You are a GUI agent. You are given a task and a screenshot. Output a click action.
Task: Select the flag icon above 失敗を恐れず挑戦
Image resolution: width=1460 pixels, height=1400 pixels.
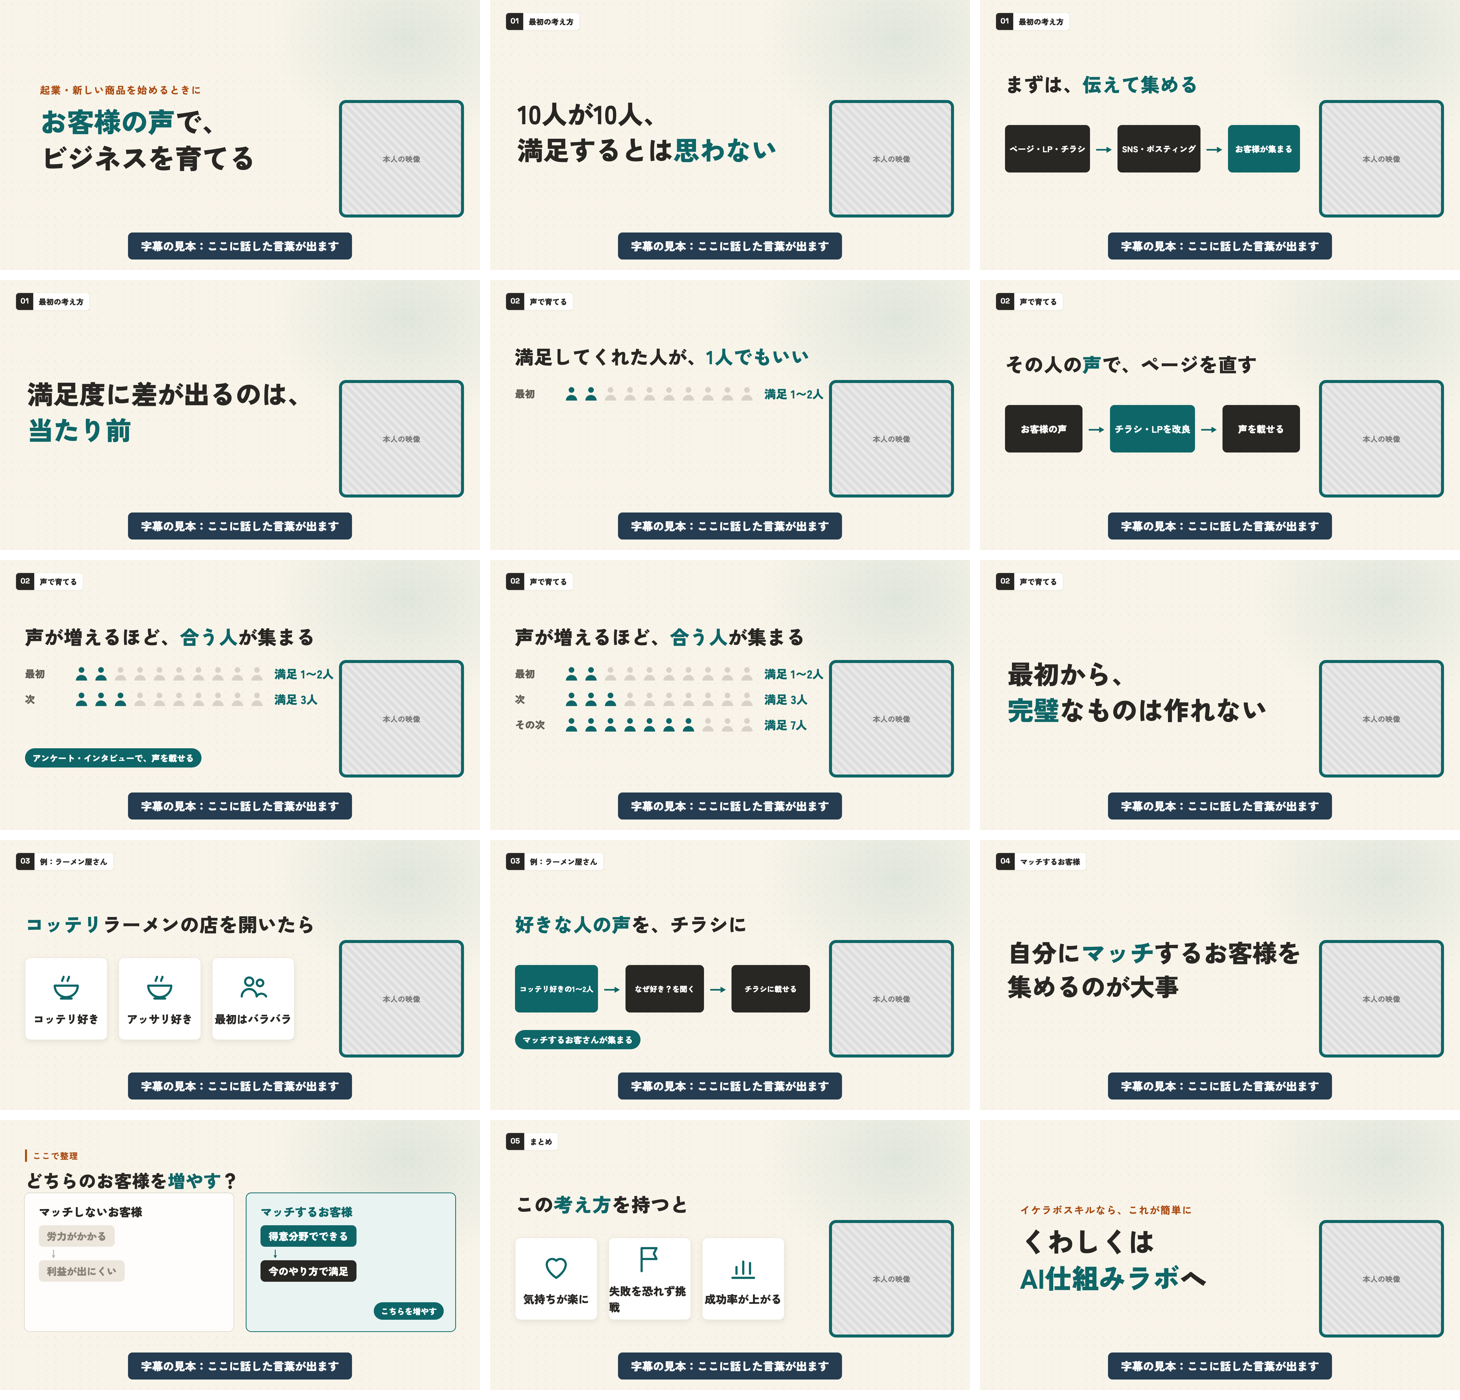pyautogui.click(x=648, y=1258)
